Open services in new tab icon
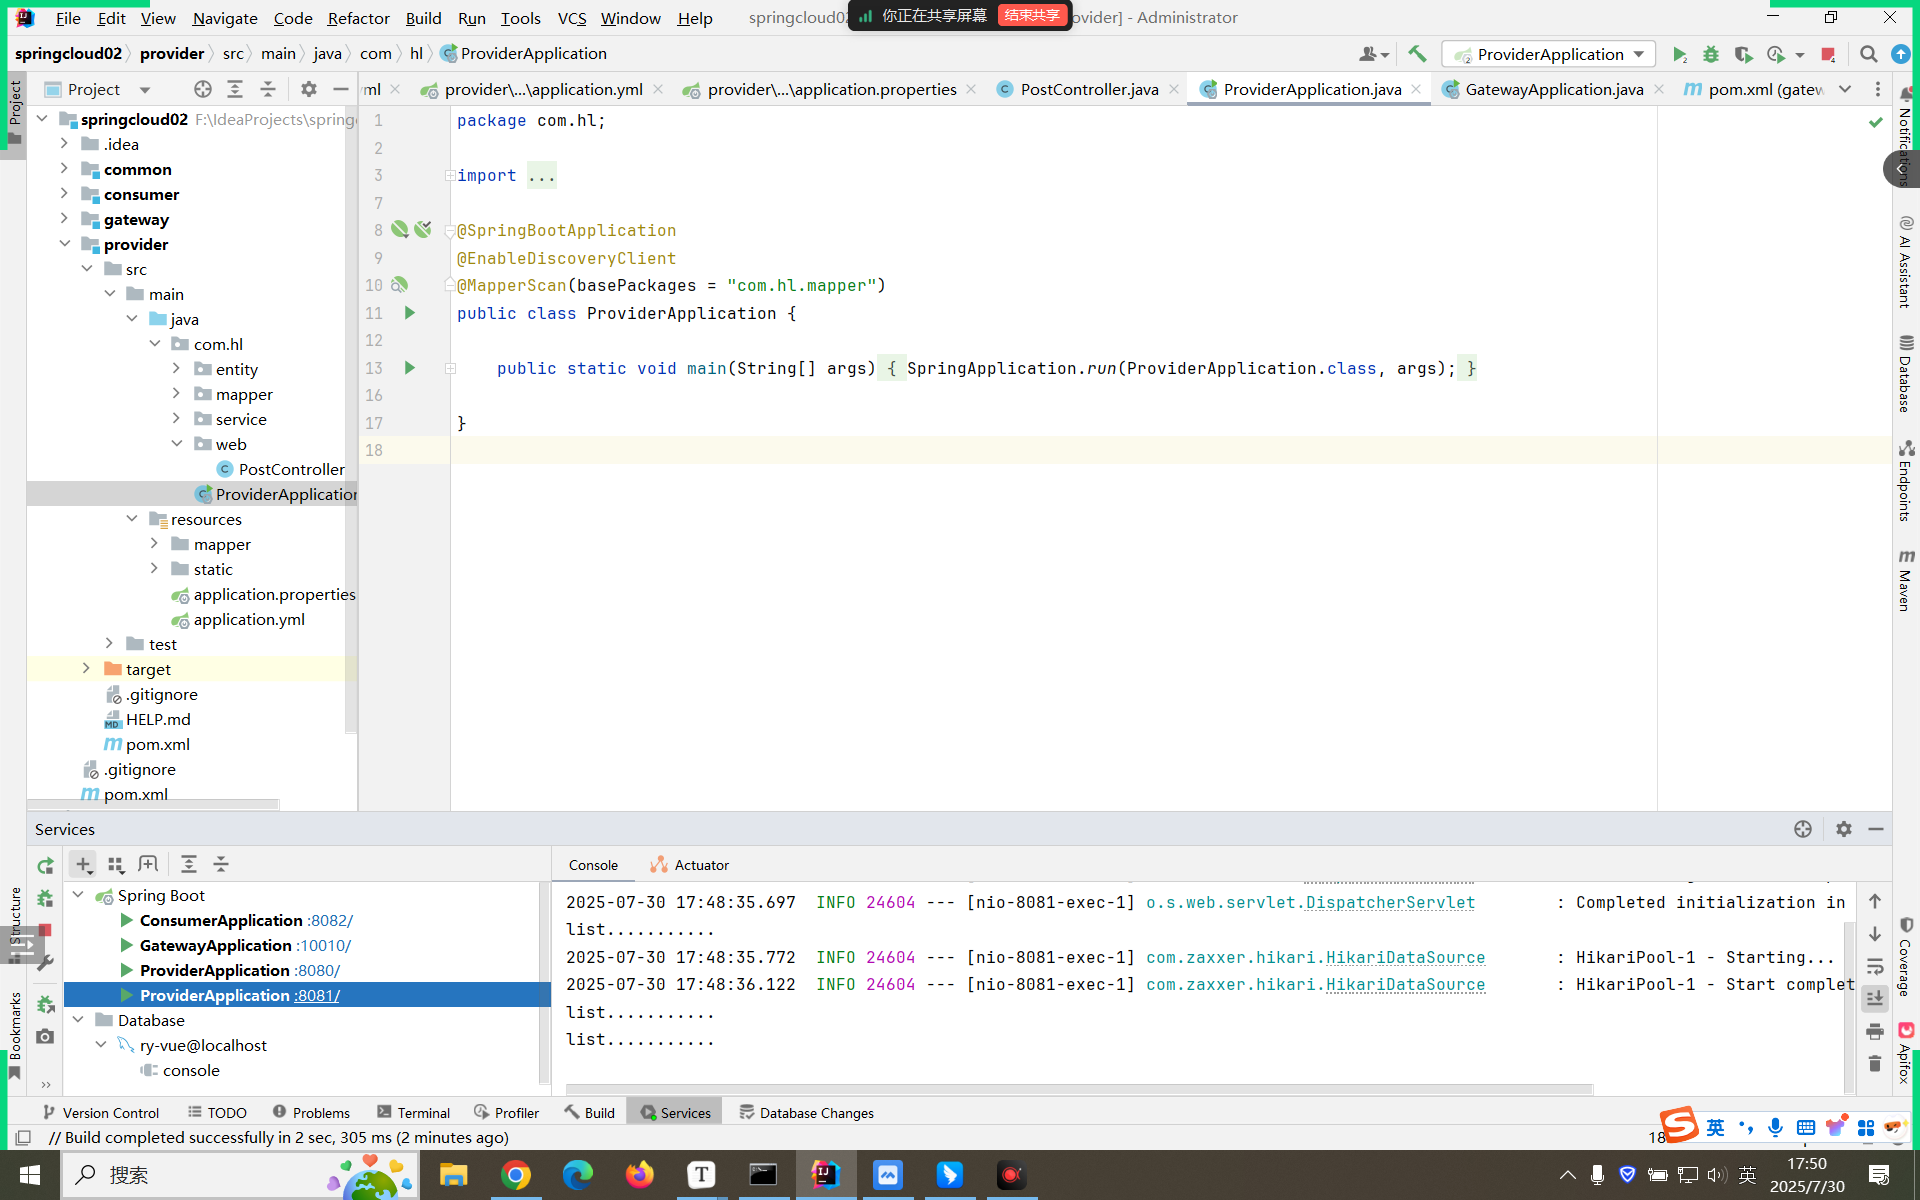Viewport: 1920px width, 1200px height. click(148, 864)
